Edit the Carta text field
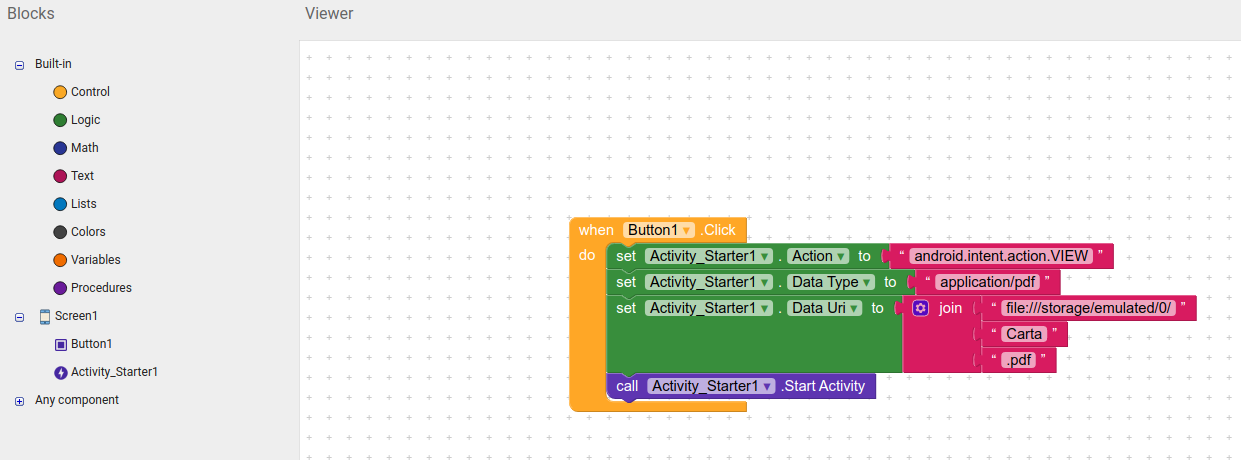The image size is (1241, 460). point(1025,334)
